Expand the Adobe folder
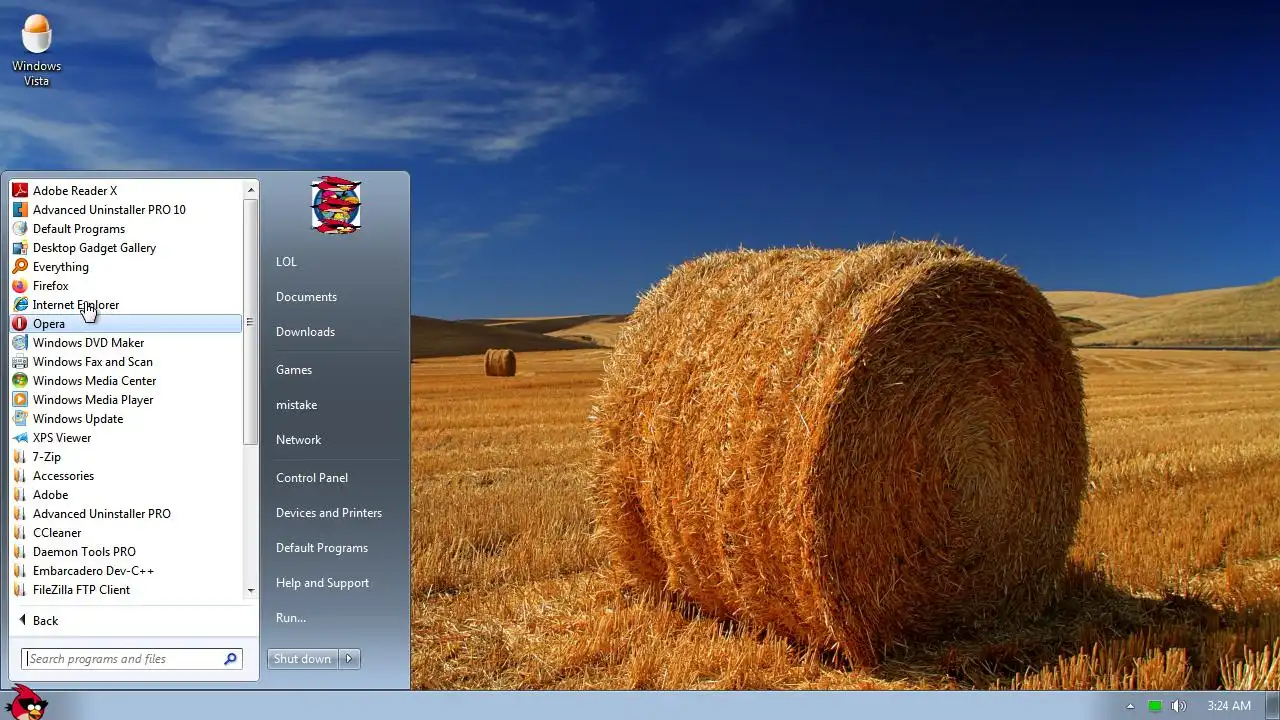Screen dimensions: 1280x720 126,494
